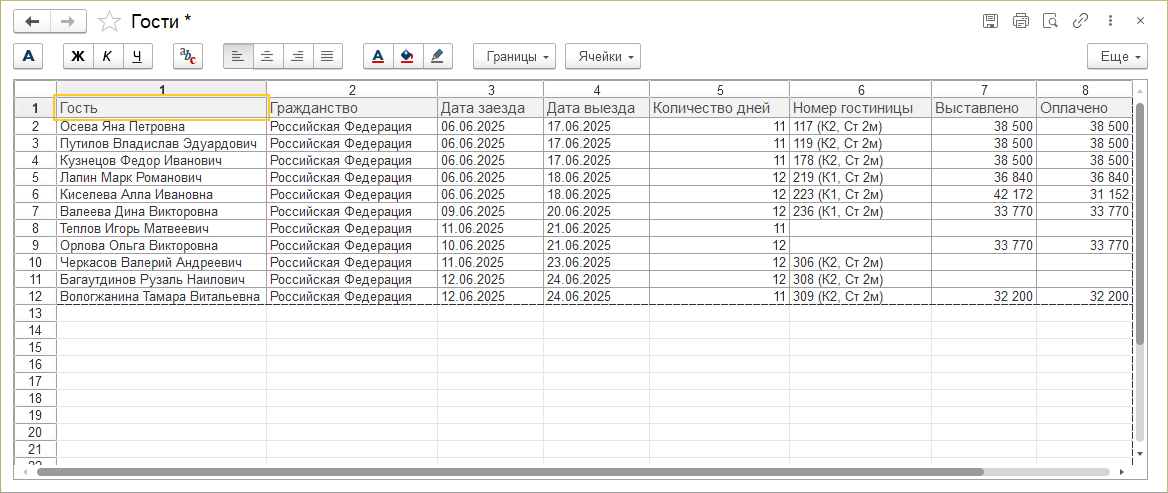Add Гости to favorites with the star
The width and height of the screenshot is (1168, 493).
pos(110,22)
